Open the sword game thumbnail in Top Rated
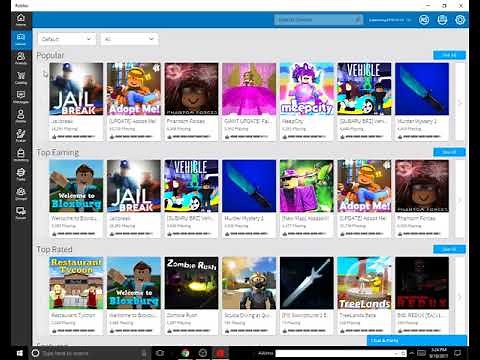The image size is (480, 360). (x=307, y=283)
